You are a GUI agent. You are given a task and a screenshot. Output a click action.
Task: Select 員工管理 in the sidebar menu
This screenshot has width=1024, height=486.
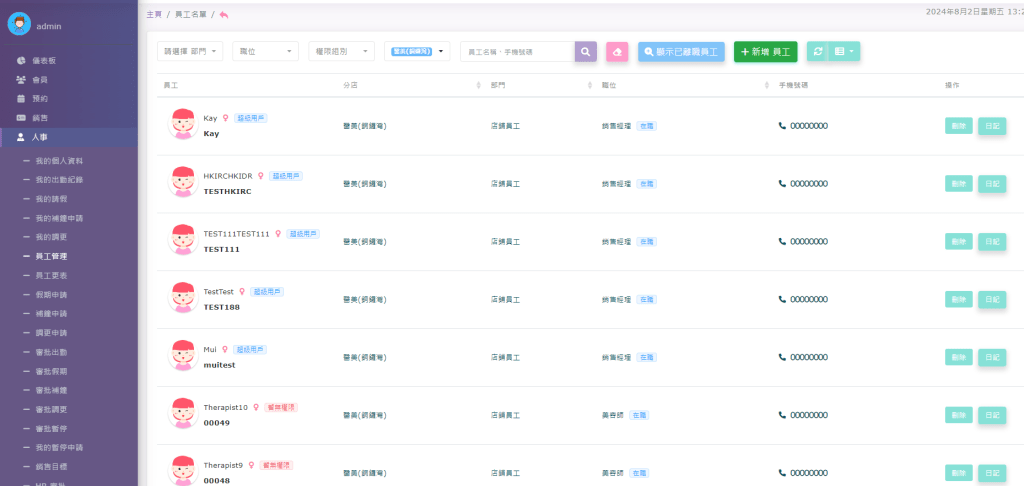(51, 256)
